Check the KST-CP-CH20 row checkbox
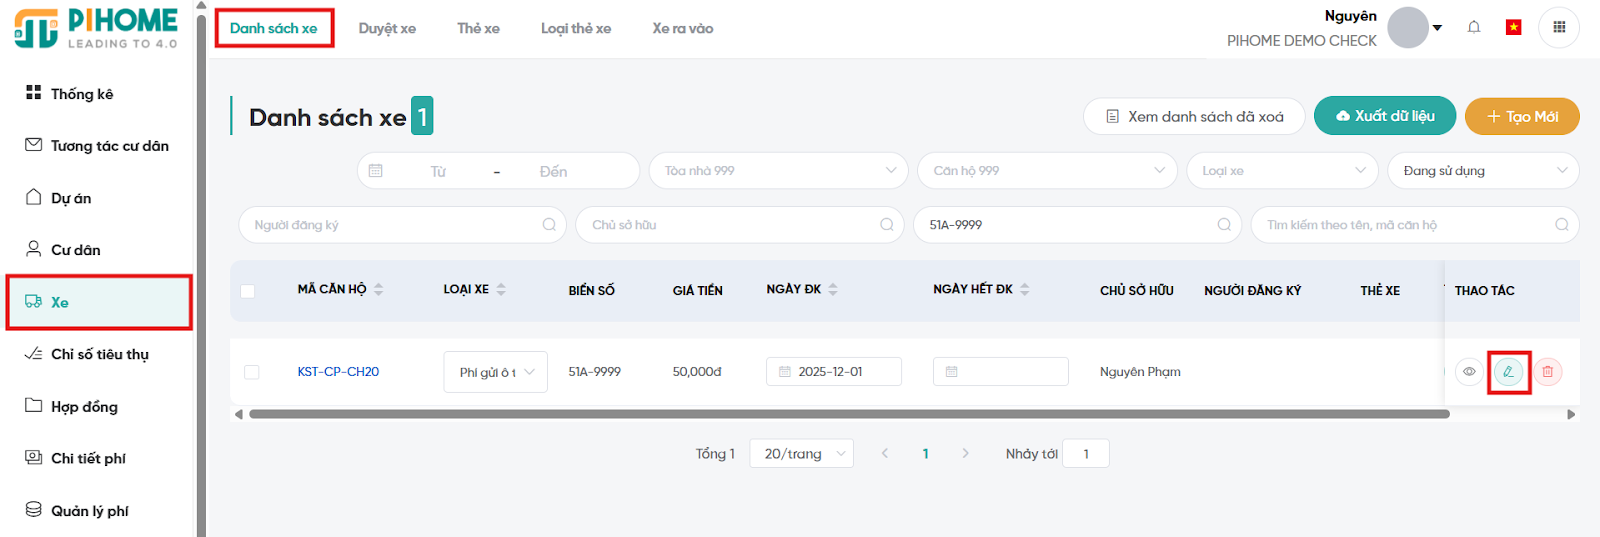Image resolution: width=1600 pixels, height=537 pixels. pyautogui.click(x=252, y=372)
